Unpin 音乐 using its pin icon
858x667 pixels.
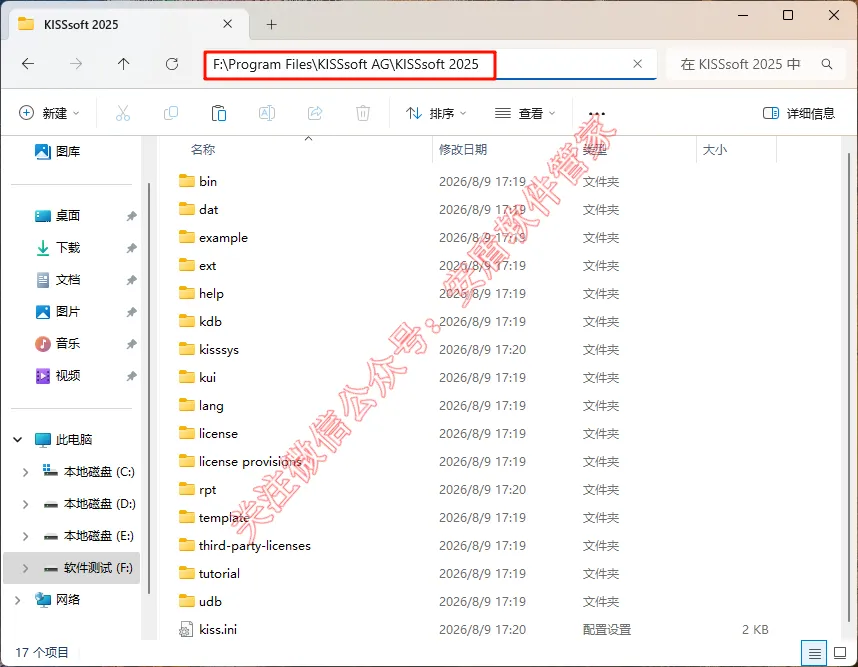point(131,344)
